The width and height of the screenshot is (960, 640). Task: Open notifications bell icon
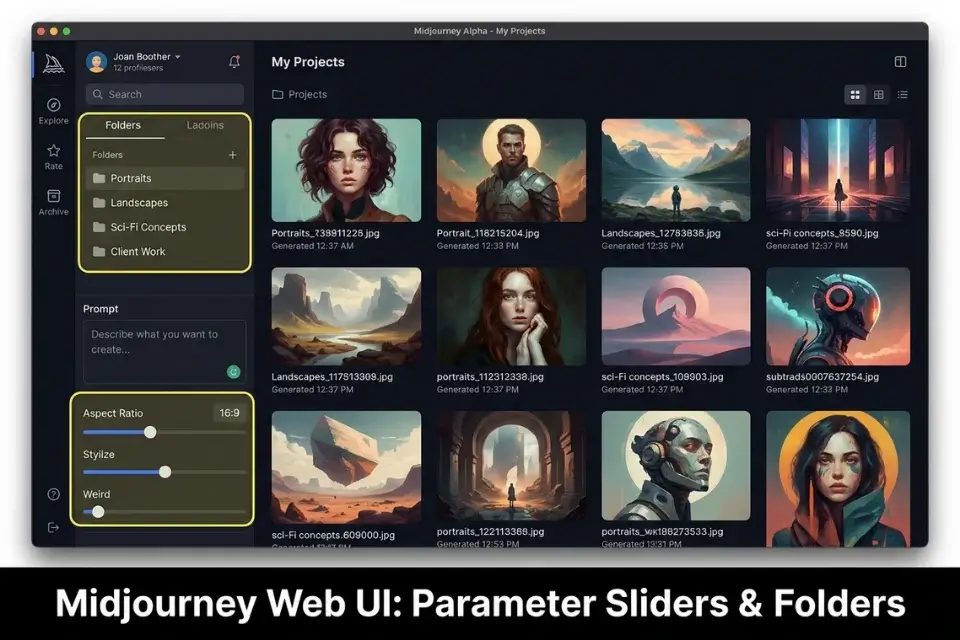pyautogui.click(x=234, y=61)
